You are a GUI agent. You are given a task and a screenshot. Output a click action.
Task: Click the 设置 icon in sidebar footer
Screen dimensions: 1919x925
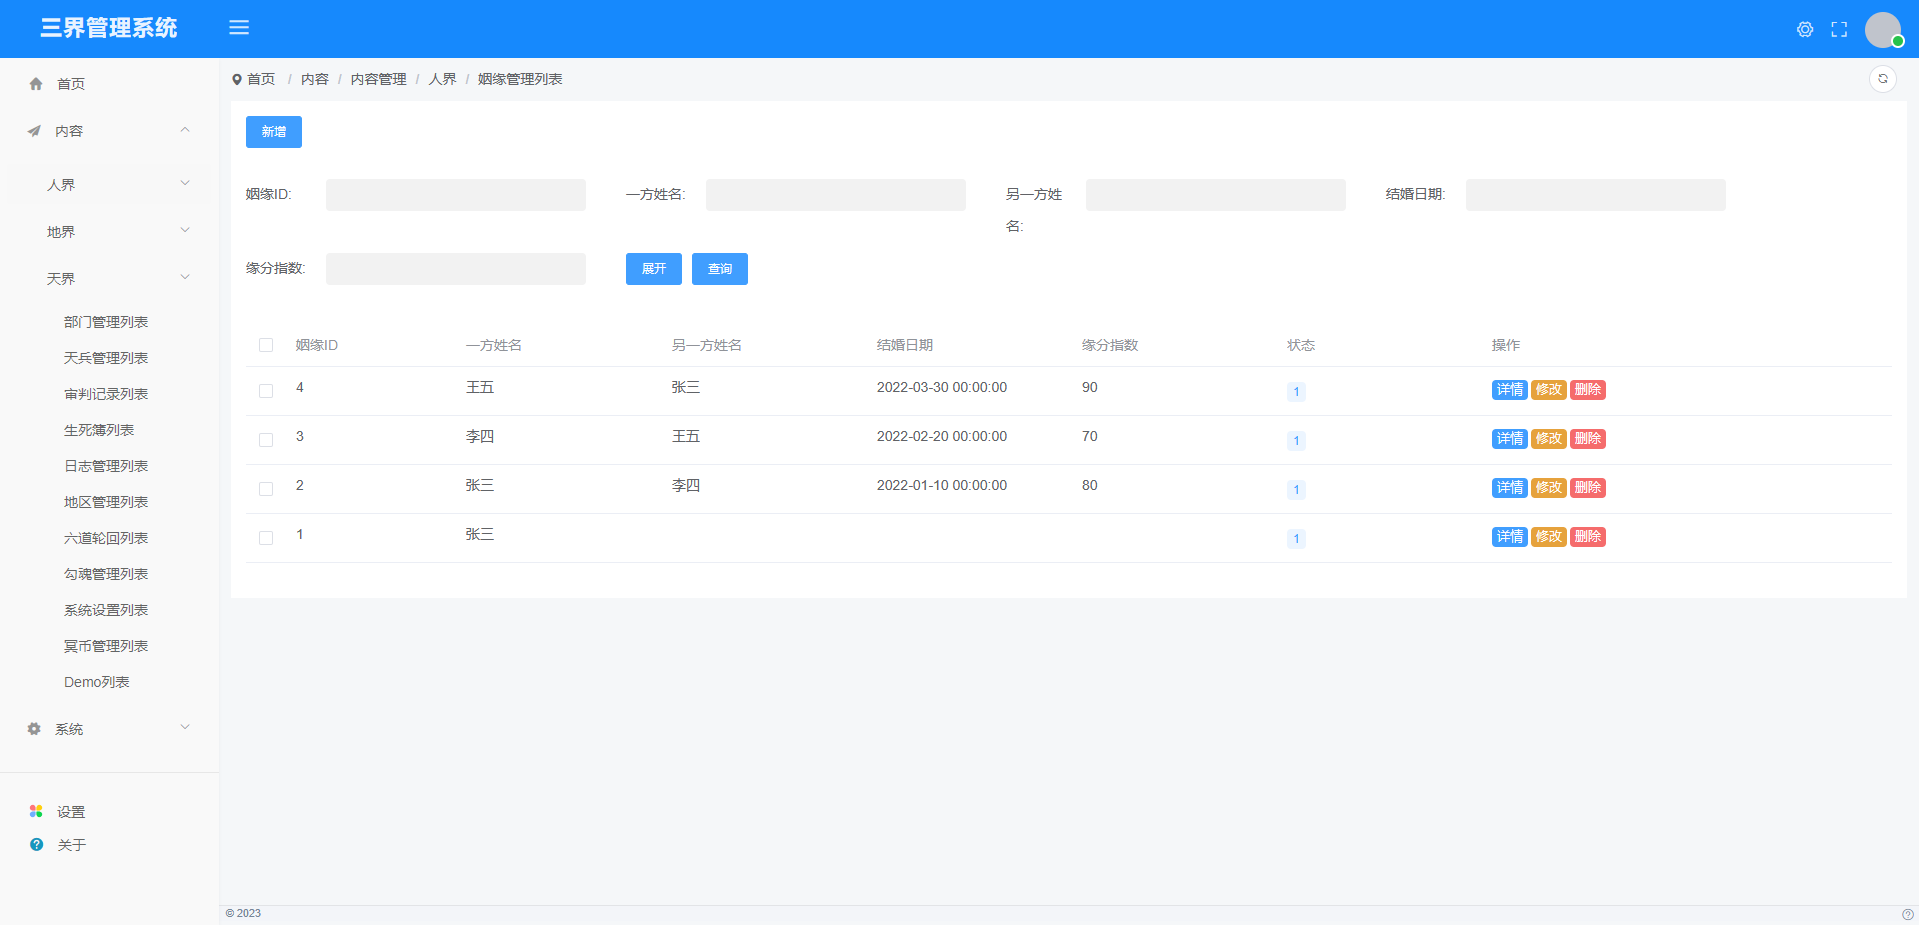36,811
